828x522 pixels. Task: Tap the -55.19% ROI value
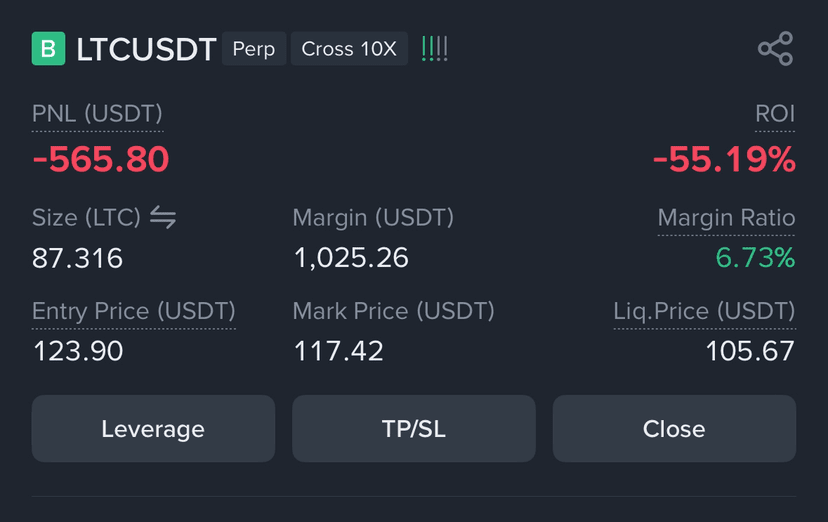(x=724, y=159)
